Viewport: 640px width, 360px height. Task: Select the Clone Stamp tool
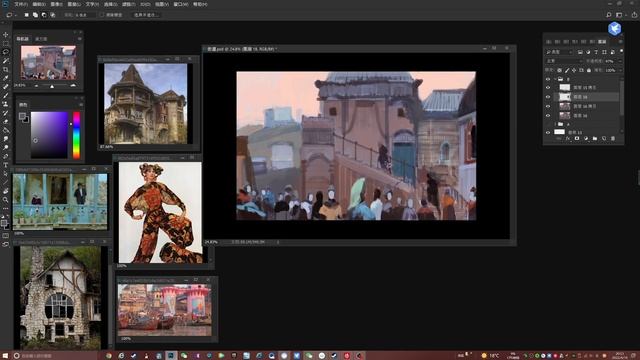coord(6,104)
